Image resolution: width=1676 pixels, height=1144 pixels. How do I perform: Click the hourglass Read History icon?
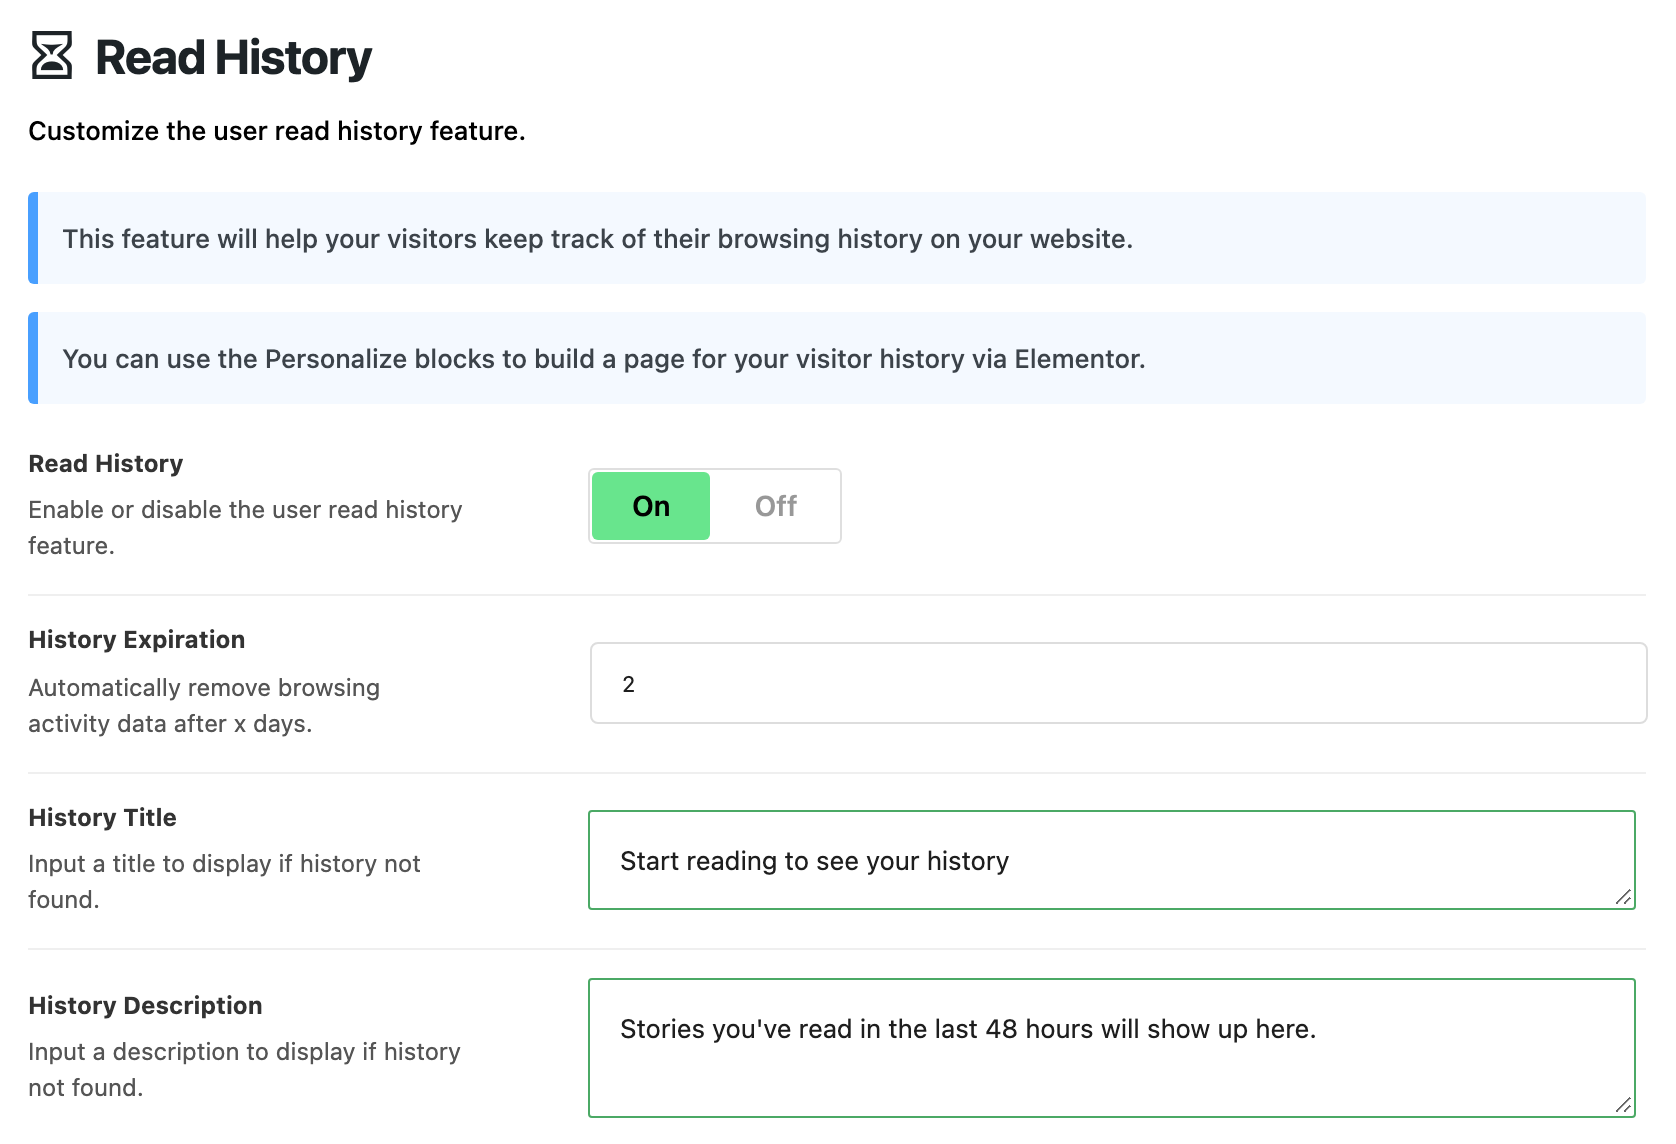point(52,56)
